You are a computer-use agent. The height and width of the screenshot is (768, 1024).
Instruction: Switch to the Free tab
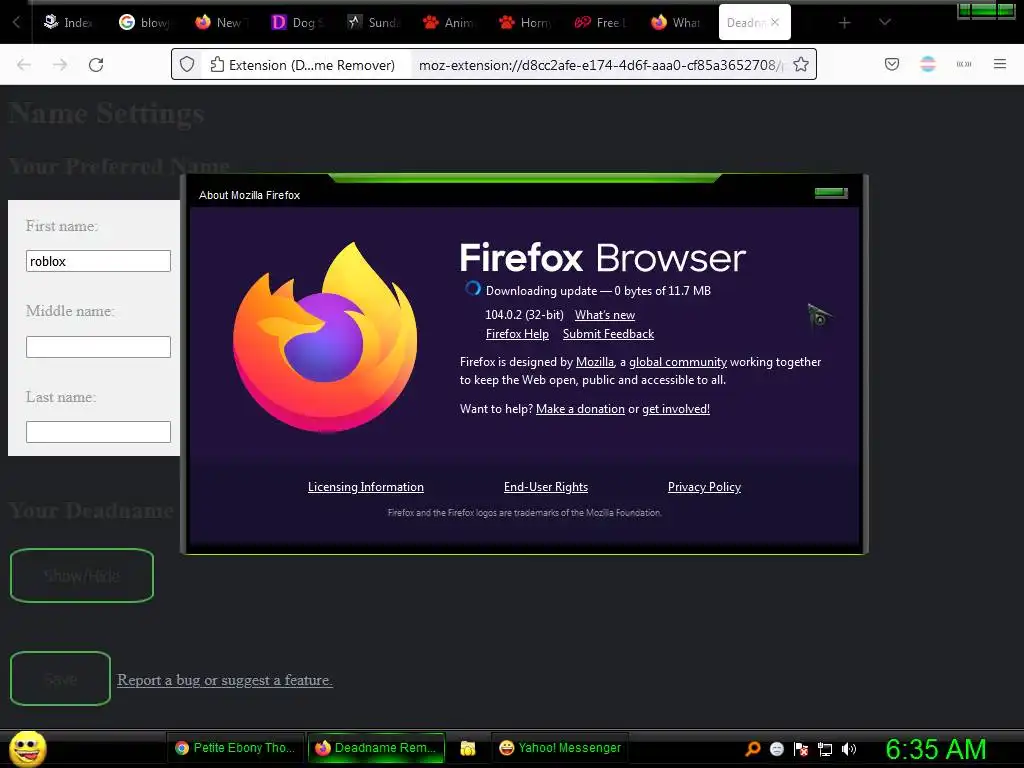coord(601,22)
